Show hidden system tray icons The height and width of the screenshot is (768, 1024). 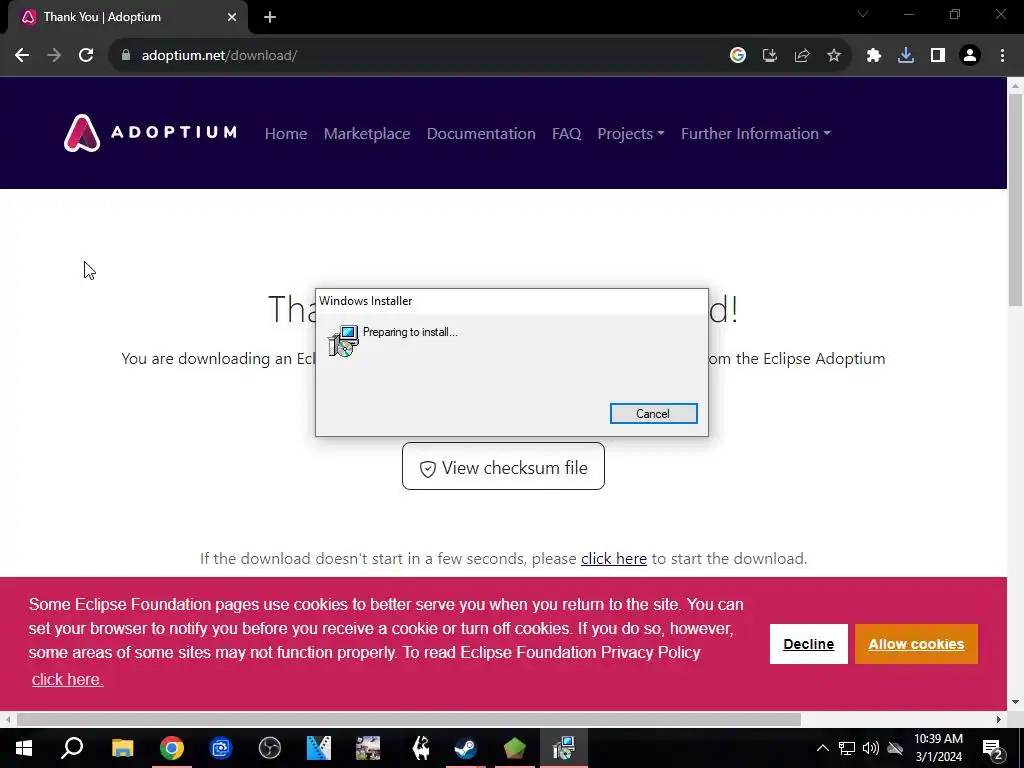click(823, 748)
